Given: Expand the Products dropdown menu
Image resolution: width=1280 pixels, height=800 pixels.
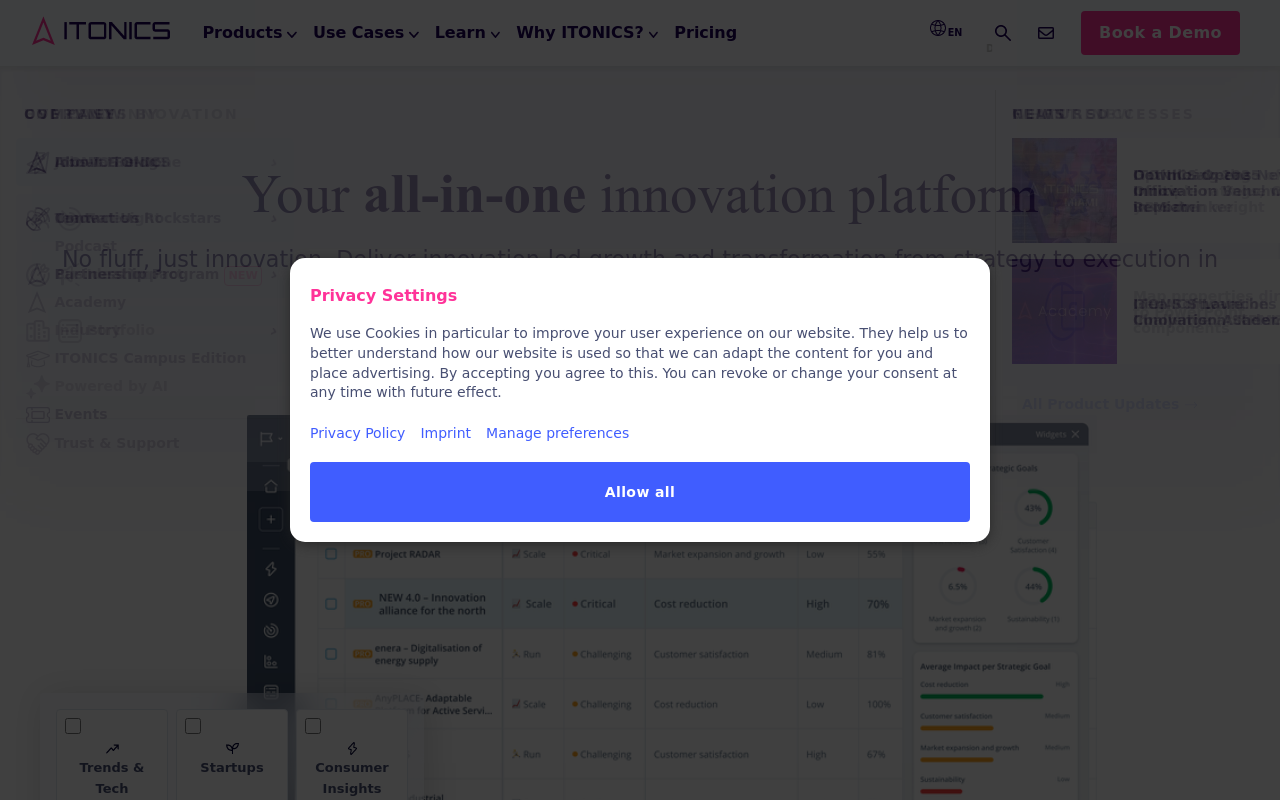Looking at the screenshot, I should click(x=250, y=33).
